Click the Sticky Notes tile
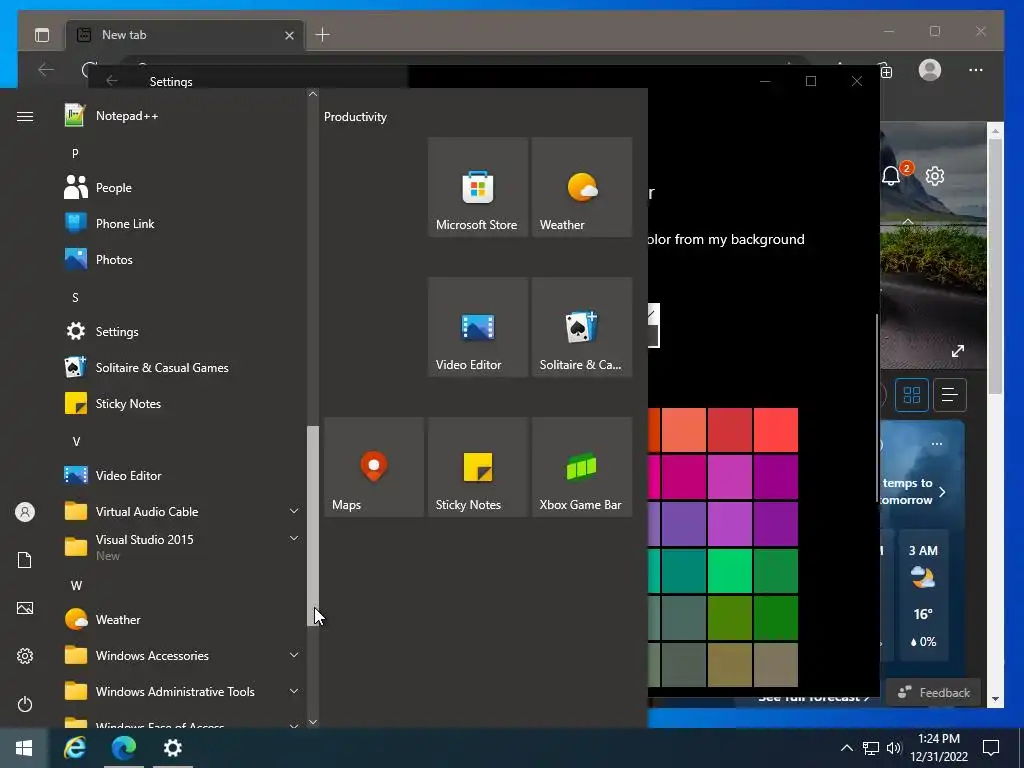 (x=477, y=467)
